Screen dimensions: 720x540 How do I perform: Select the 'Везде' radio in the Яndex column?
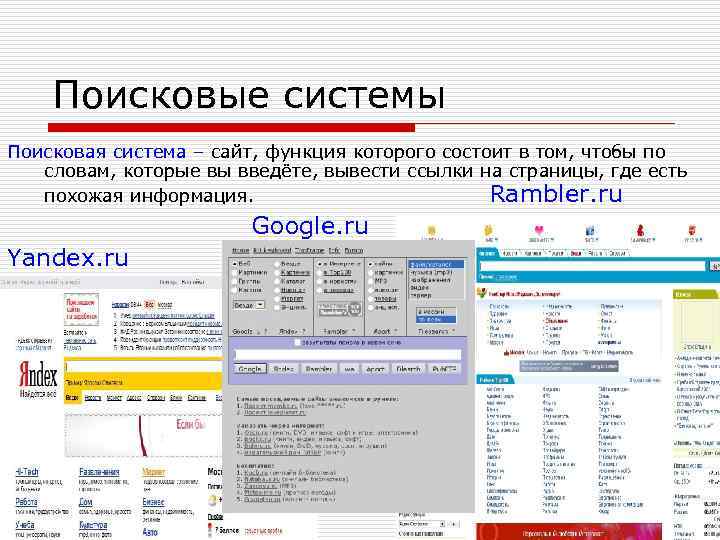[x=277, y=264]
